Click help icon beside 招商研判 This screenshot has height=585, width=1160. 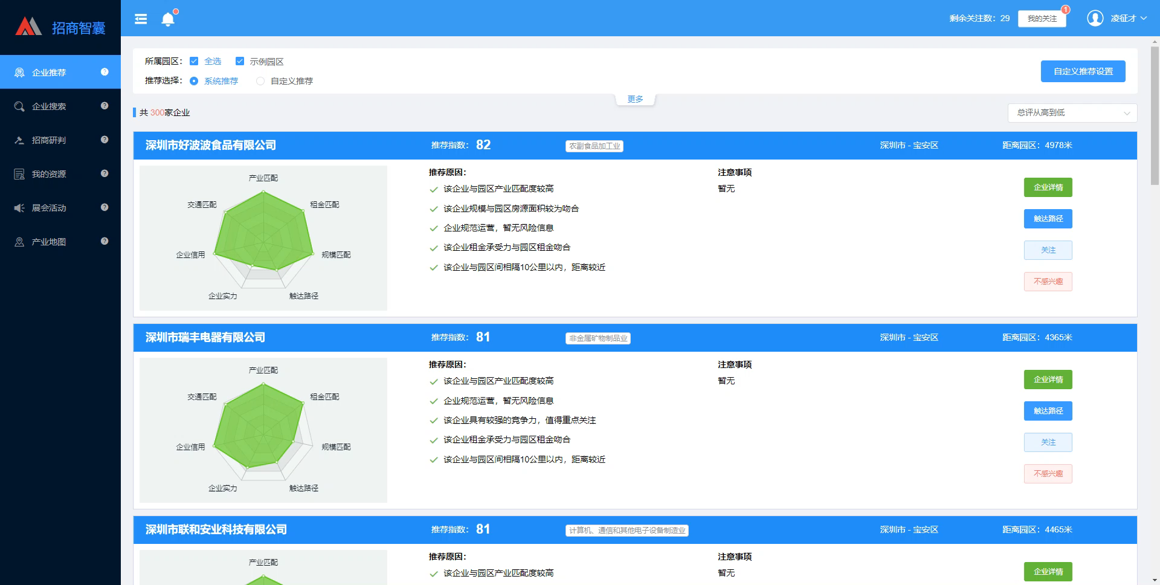click(x=104, y=140)
